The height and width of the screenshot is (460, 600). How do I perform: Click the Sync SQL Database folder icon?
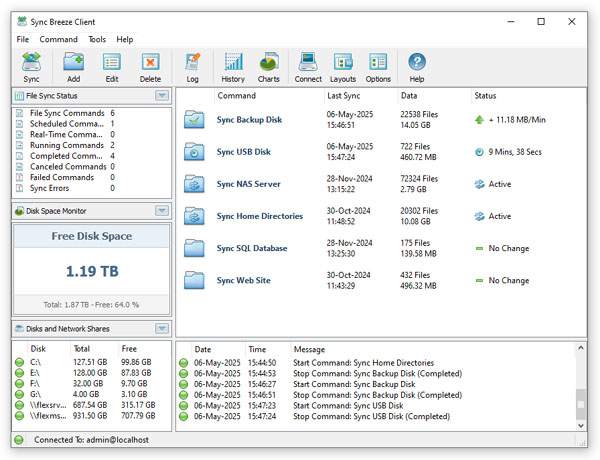194,248
